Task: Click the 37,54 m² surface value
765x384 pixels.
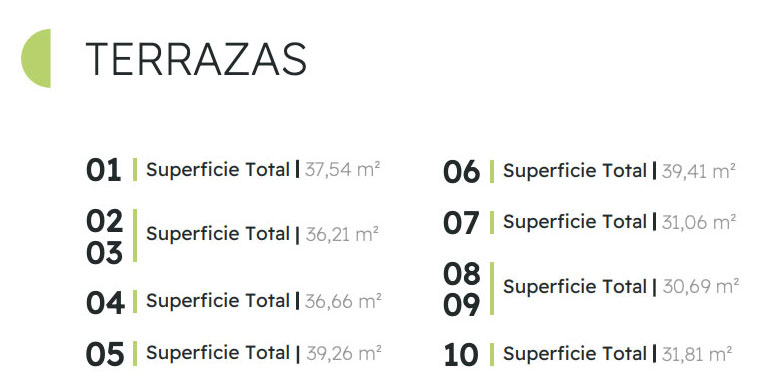Action: coord(342,169)
